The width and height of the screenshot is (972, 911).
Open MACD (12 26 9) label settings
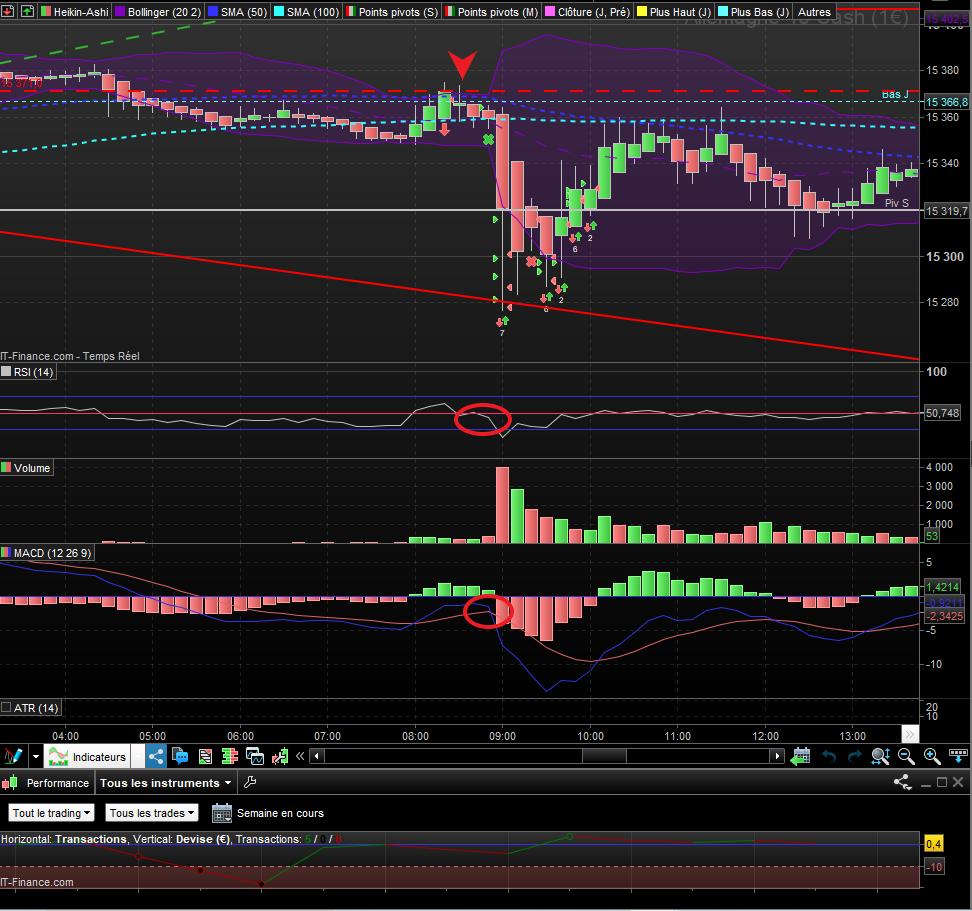tap(53, 553)
